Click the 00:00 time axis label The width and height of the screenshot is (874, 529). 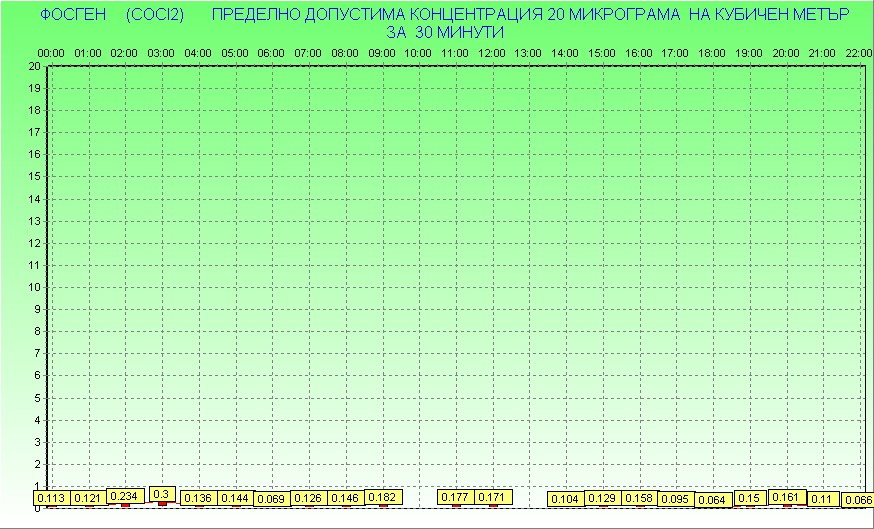[x=51, y=52]
